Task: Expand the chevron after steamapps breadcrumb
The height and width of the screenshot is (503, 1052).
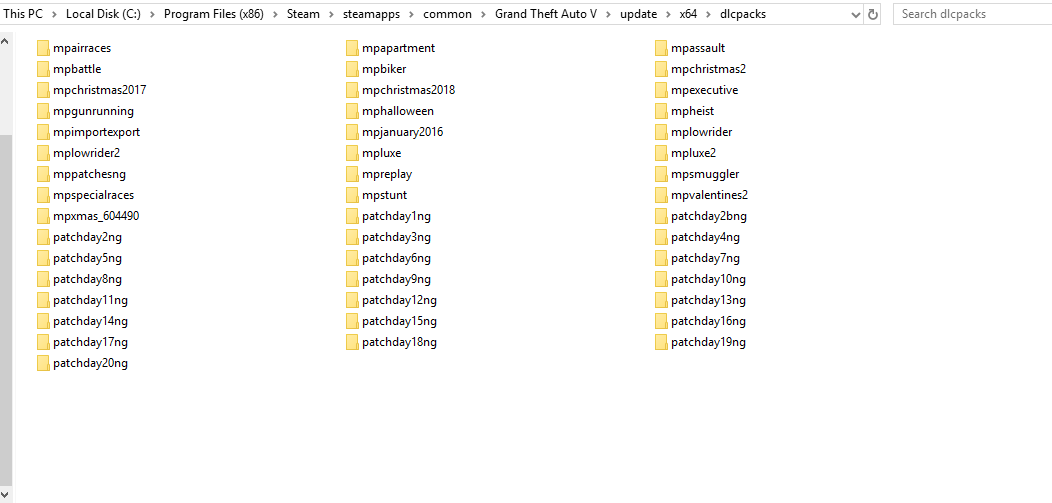Action: (412, 14)
